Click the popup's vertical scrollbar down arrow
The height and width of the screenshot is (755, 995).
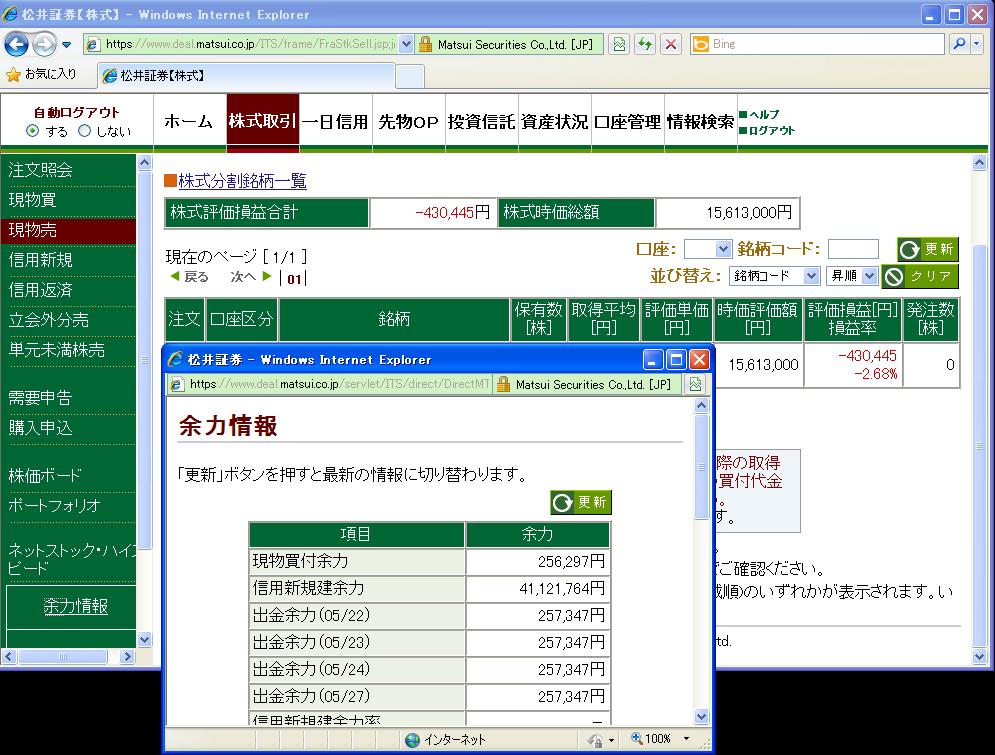(701, 716)
